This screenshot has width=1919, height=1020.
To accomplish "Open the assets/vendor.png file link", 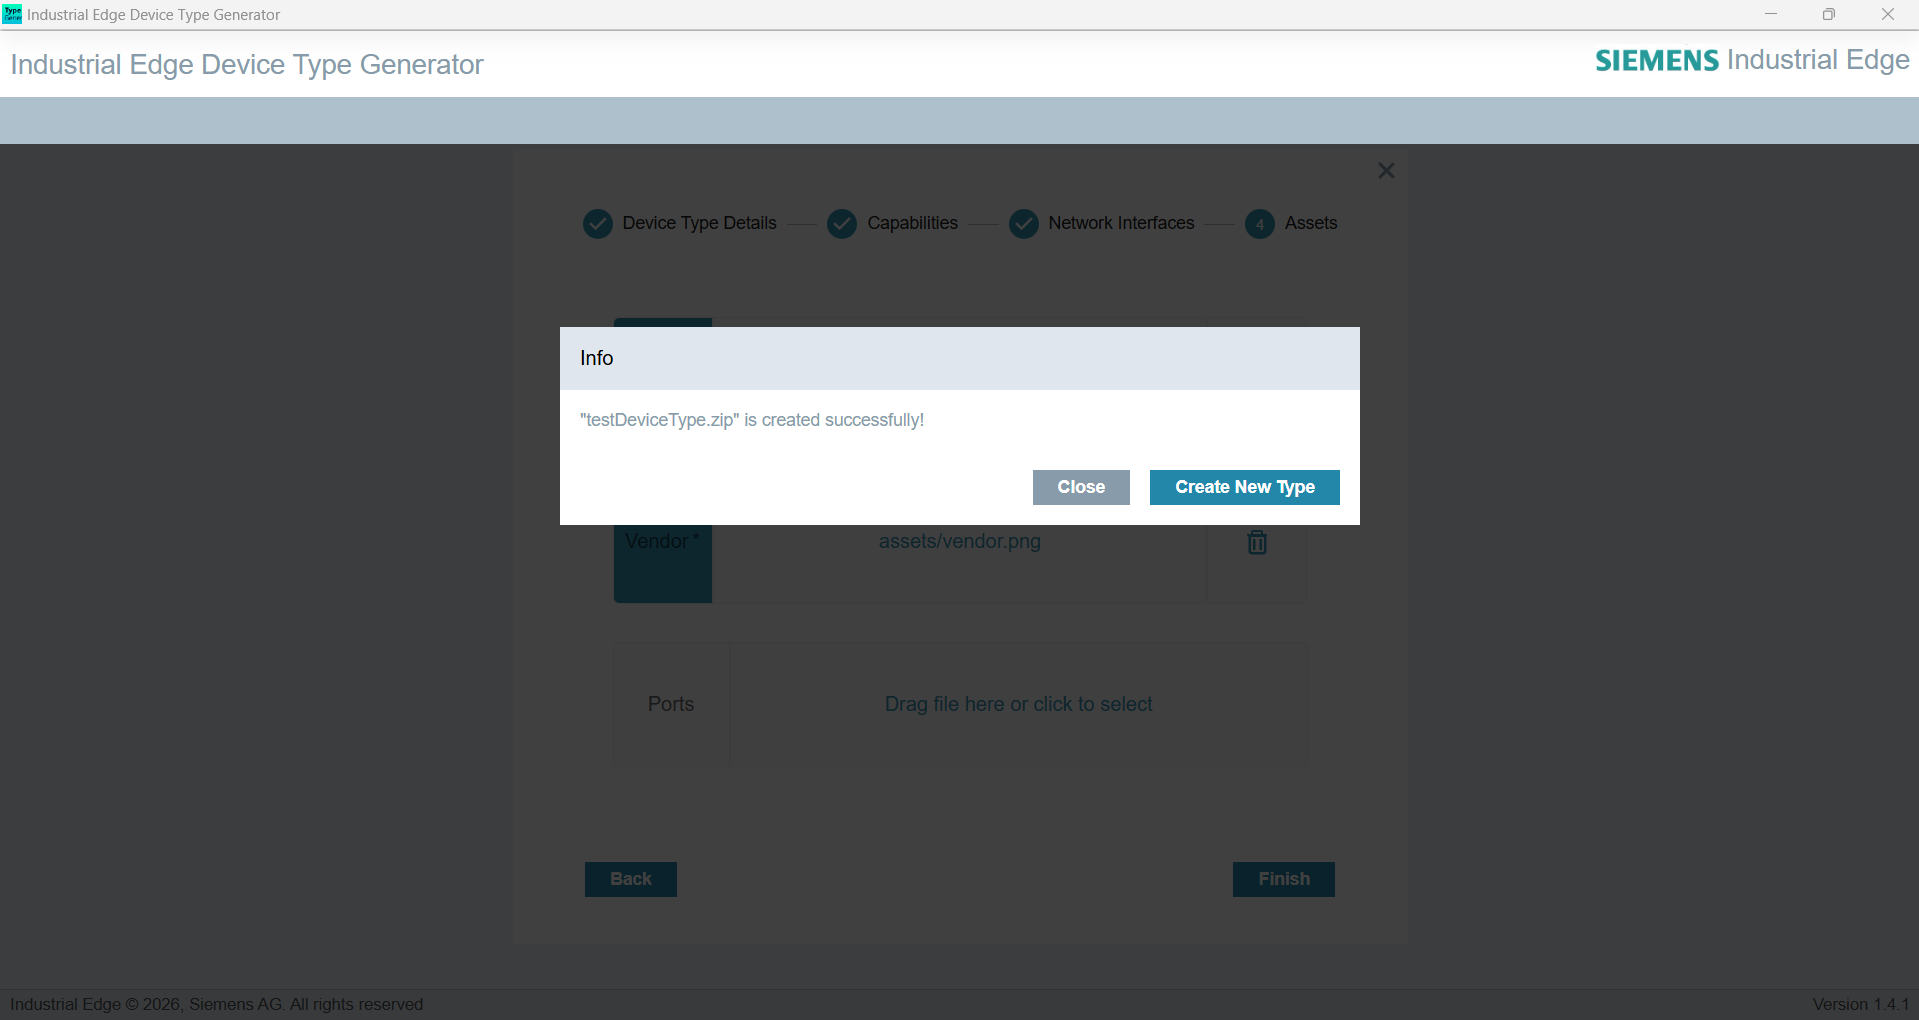I will (x=960, y=541).
